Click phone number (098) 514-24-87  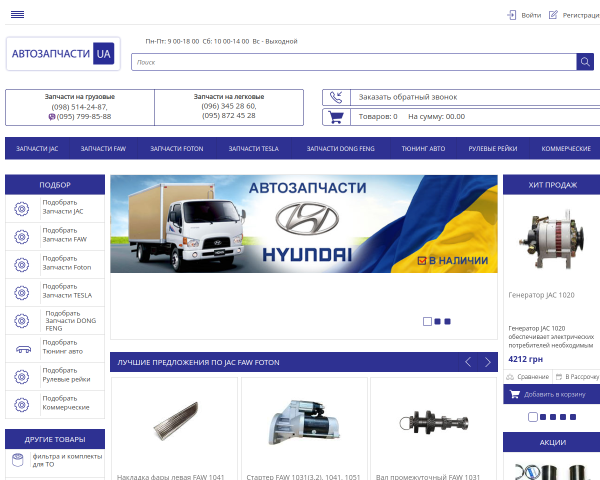pos(80,107)
